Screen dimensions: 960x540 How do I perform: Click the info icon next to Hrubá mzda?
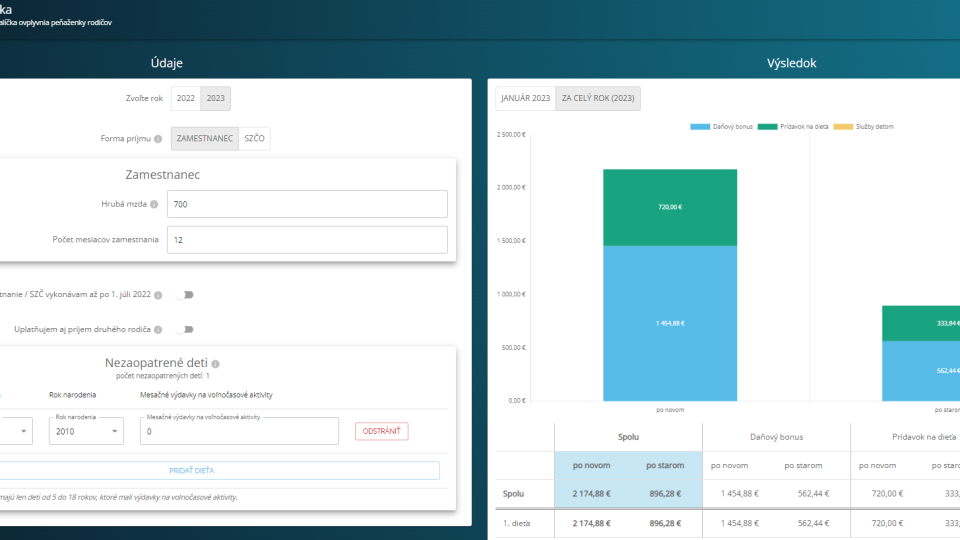coord(154,204)
